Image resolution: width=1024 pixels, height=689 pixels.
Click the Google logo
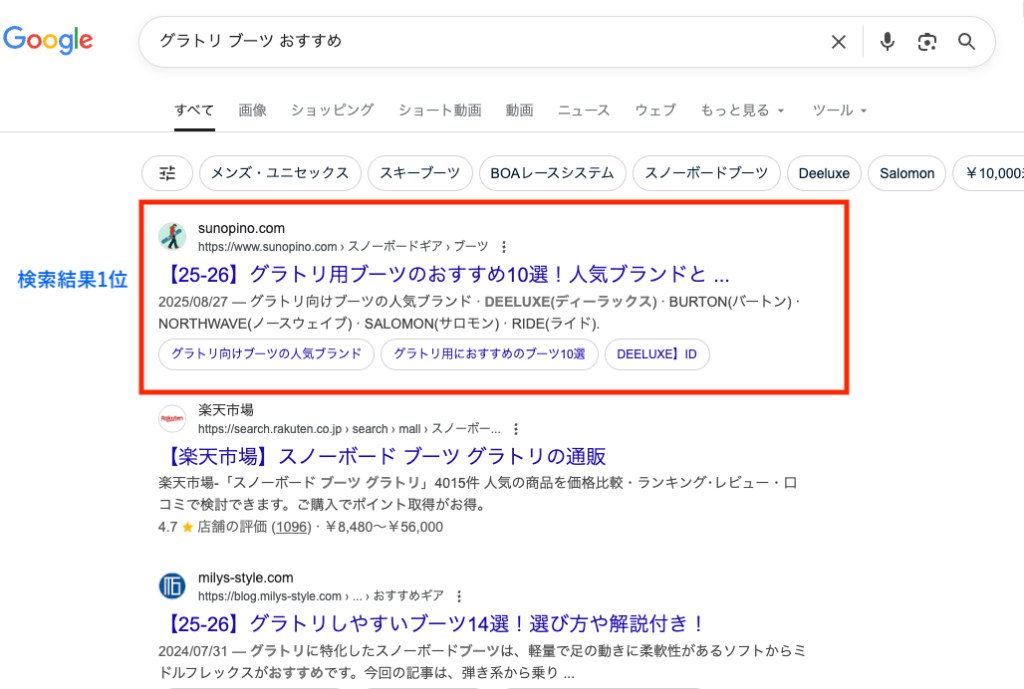[48, 40]
